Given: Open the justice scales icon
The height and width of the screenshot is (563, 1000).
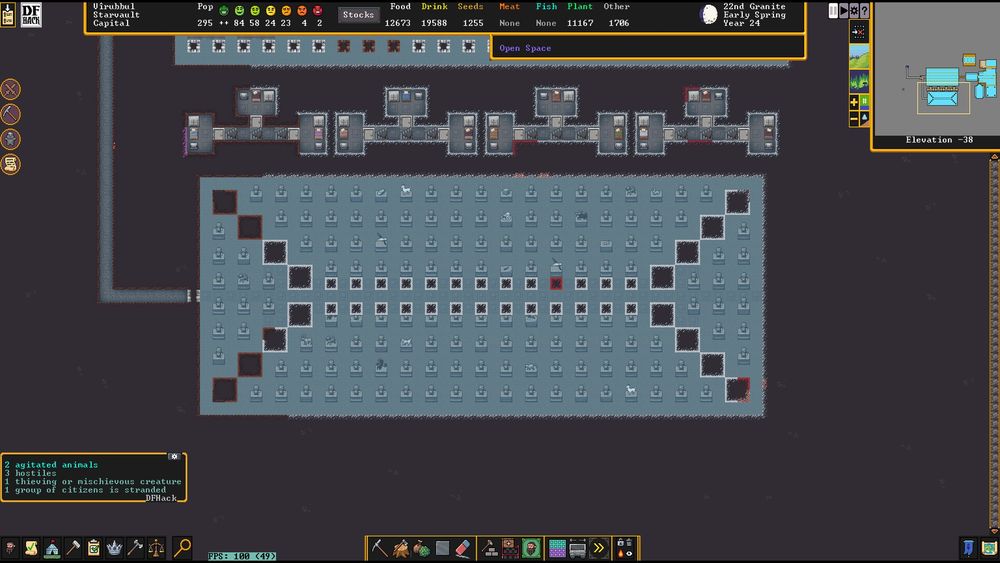Looking at the screenshot, I should pyautogui.click(x=156, y=548).
